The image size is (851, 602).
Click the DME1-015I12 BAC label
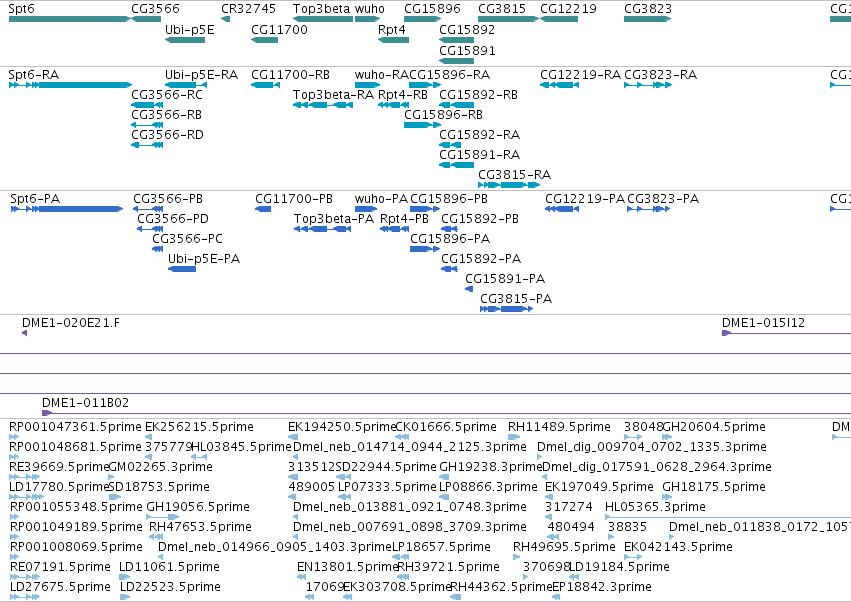coord(764,323)
